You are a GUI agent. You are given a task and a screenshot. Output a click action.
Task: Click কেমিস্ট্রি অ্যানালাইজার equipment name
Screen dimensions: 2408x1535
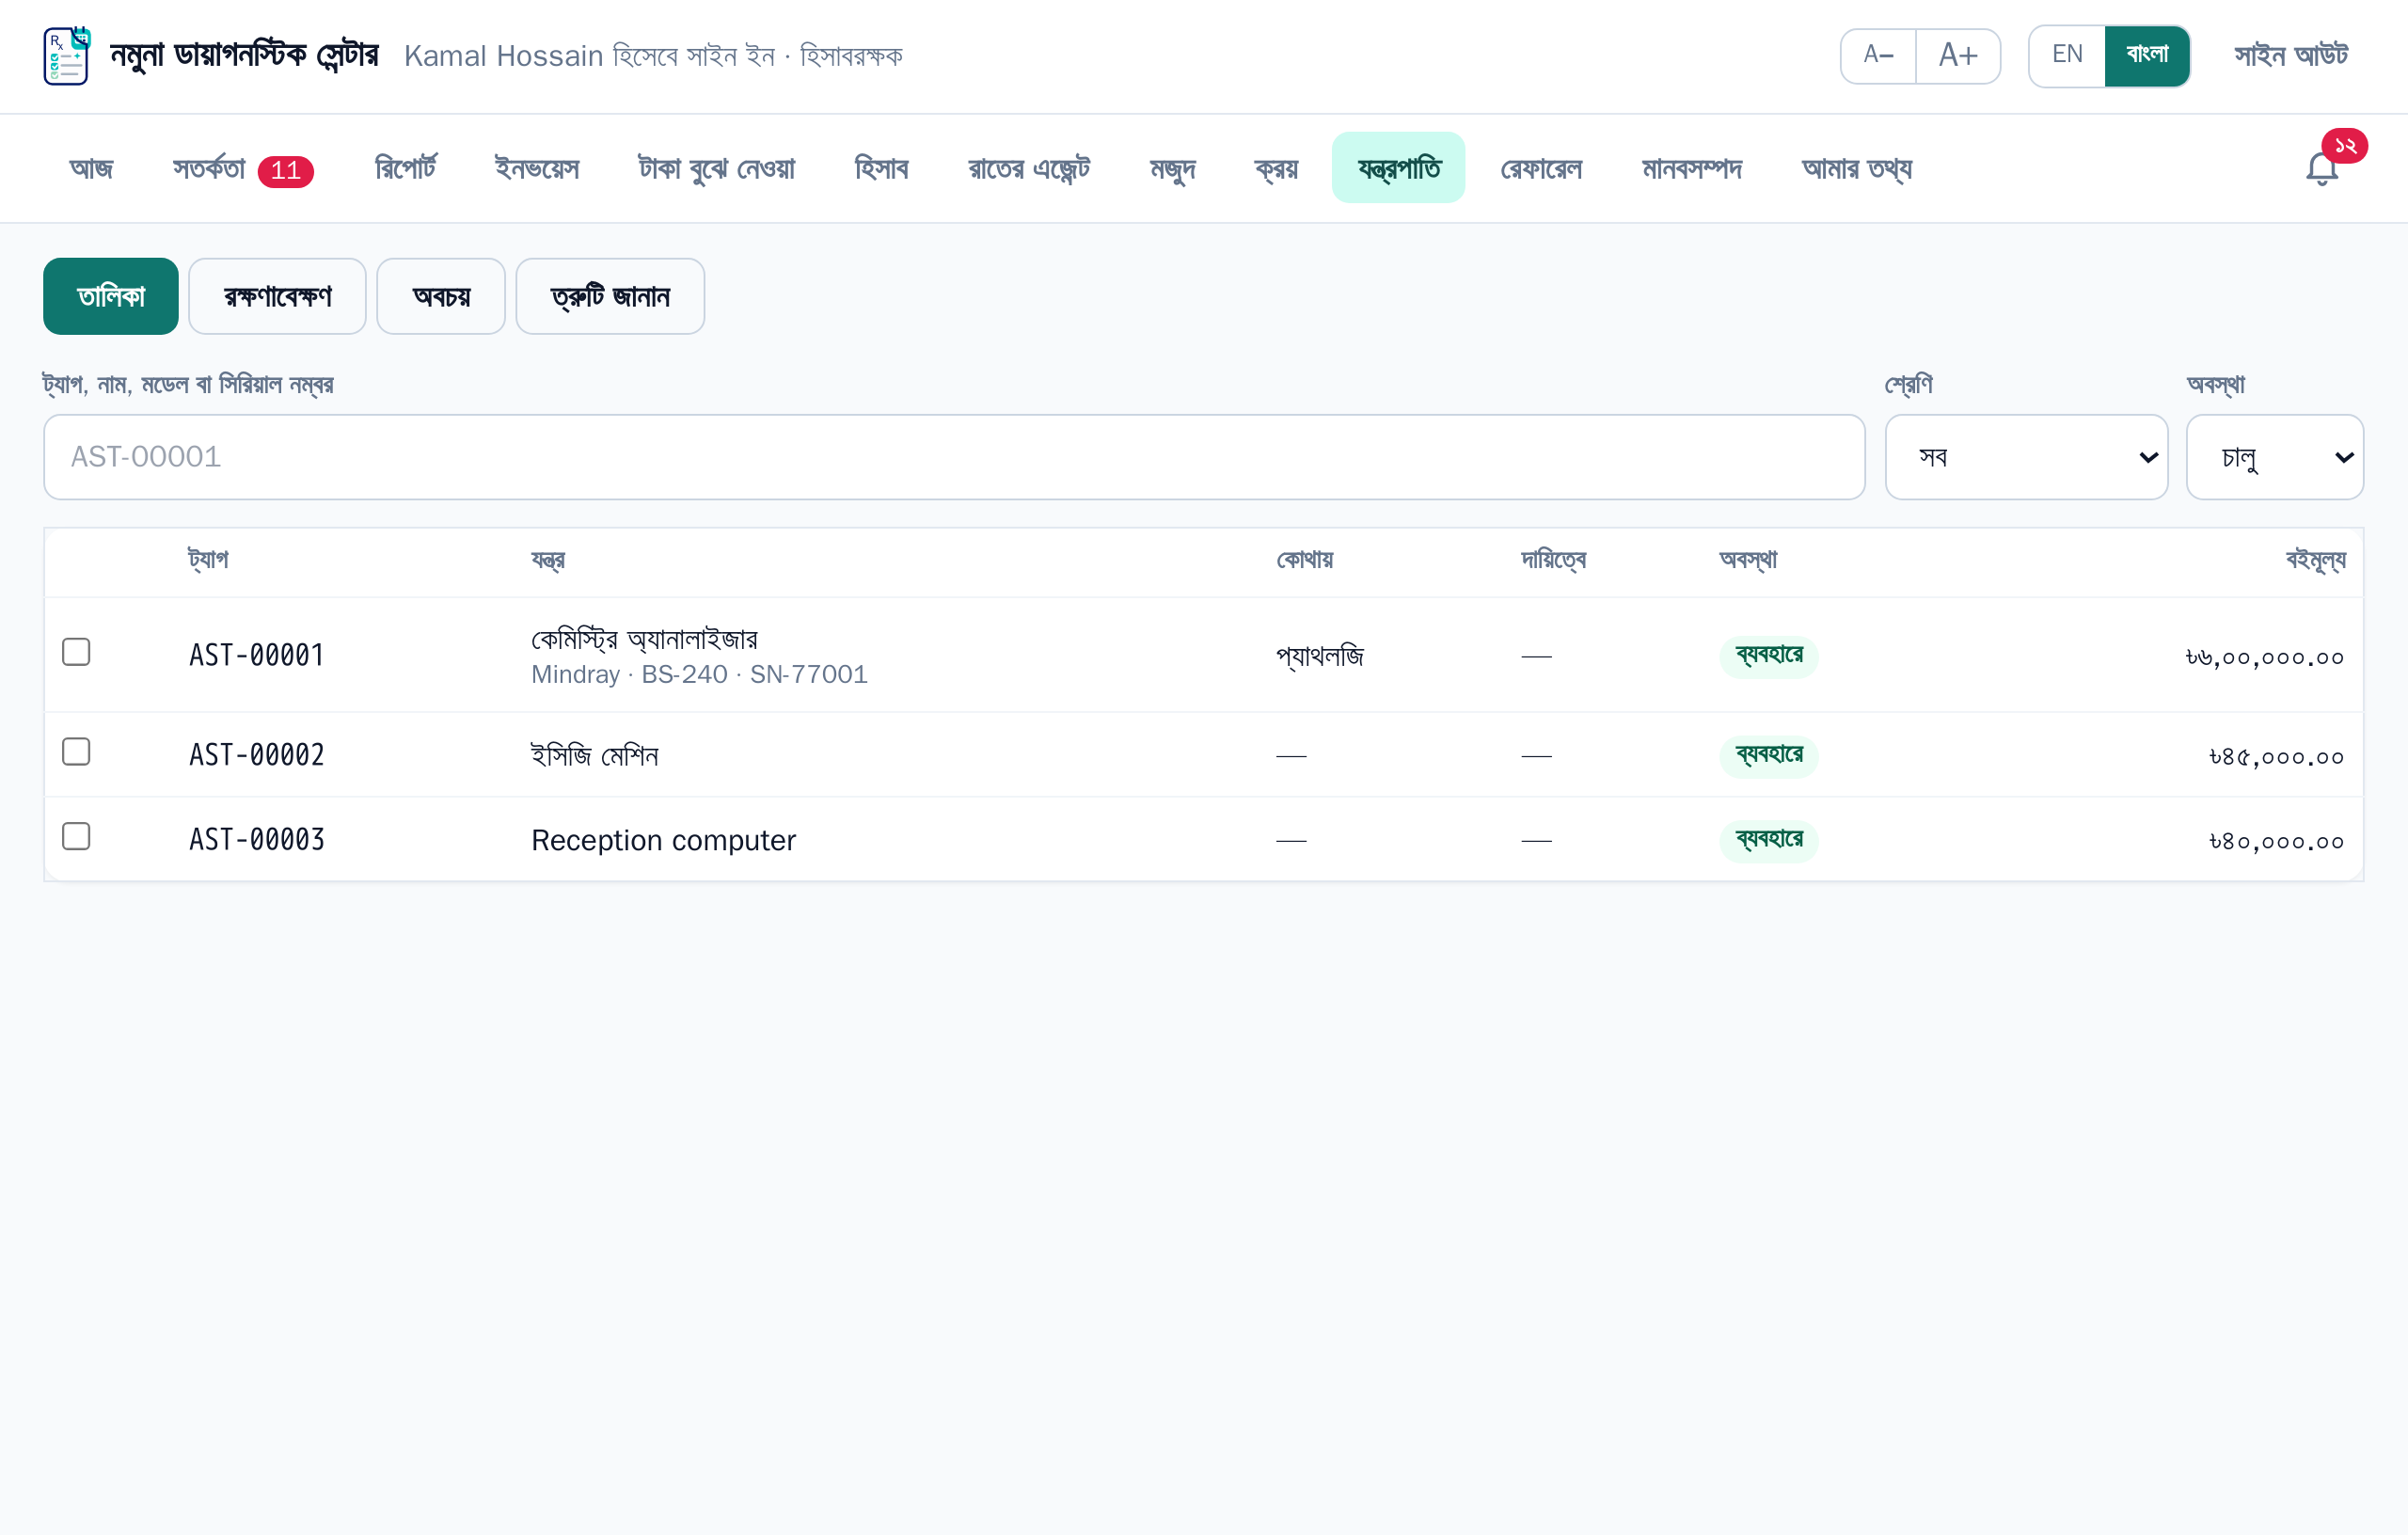[644, 639]
